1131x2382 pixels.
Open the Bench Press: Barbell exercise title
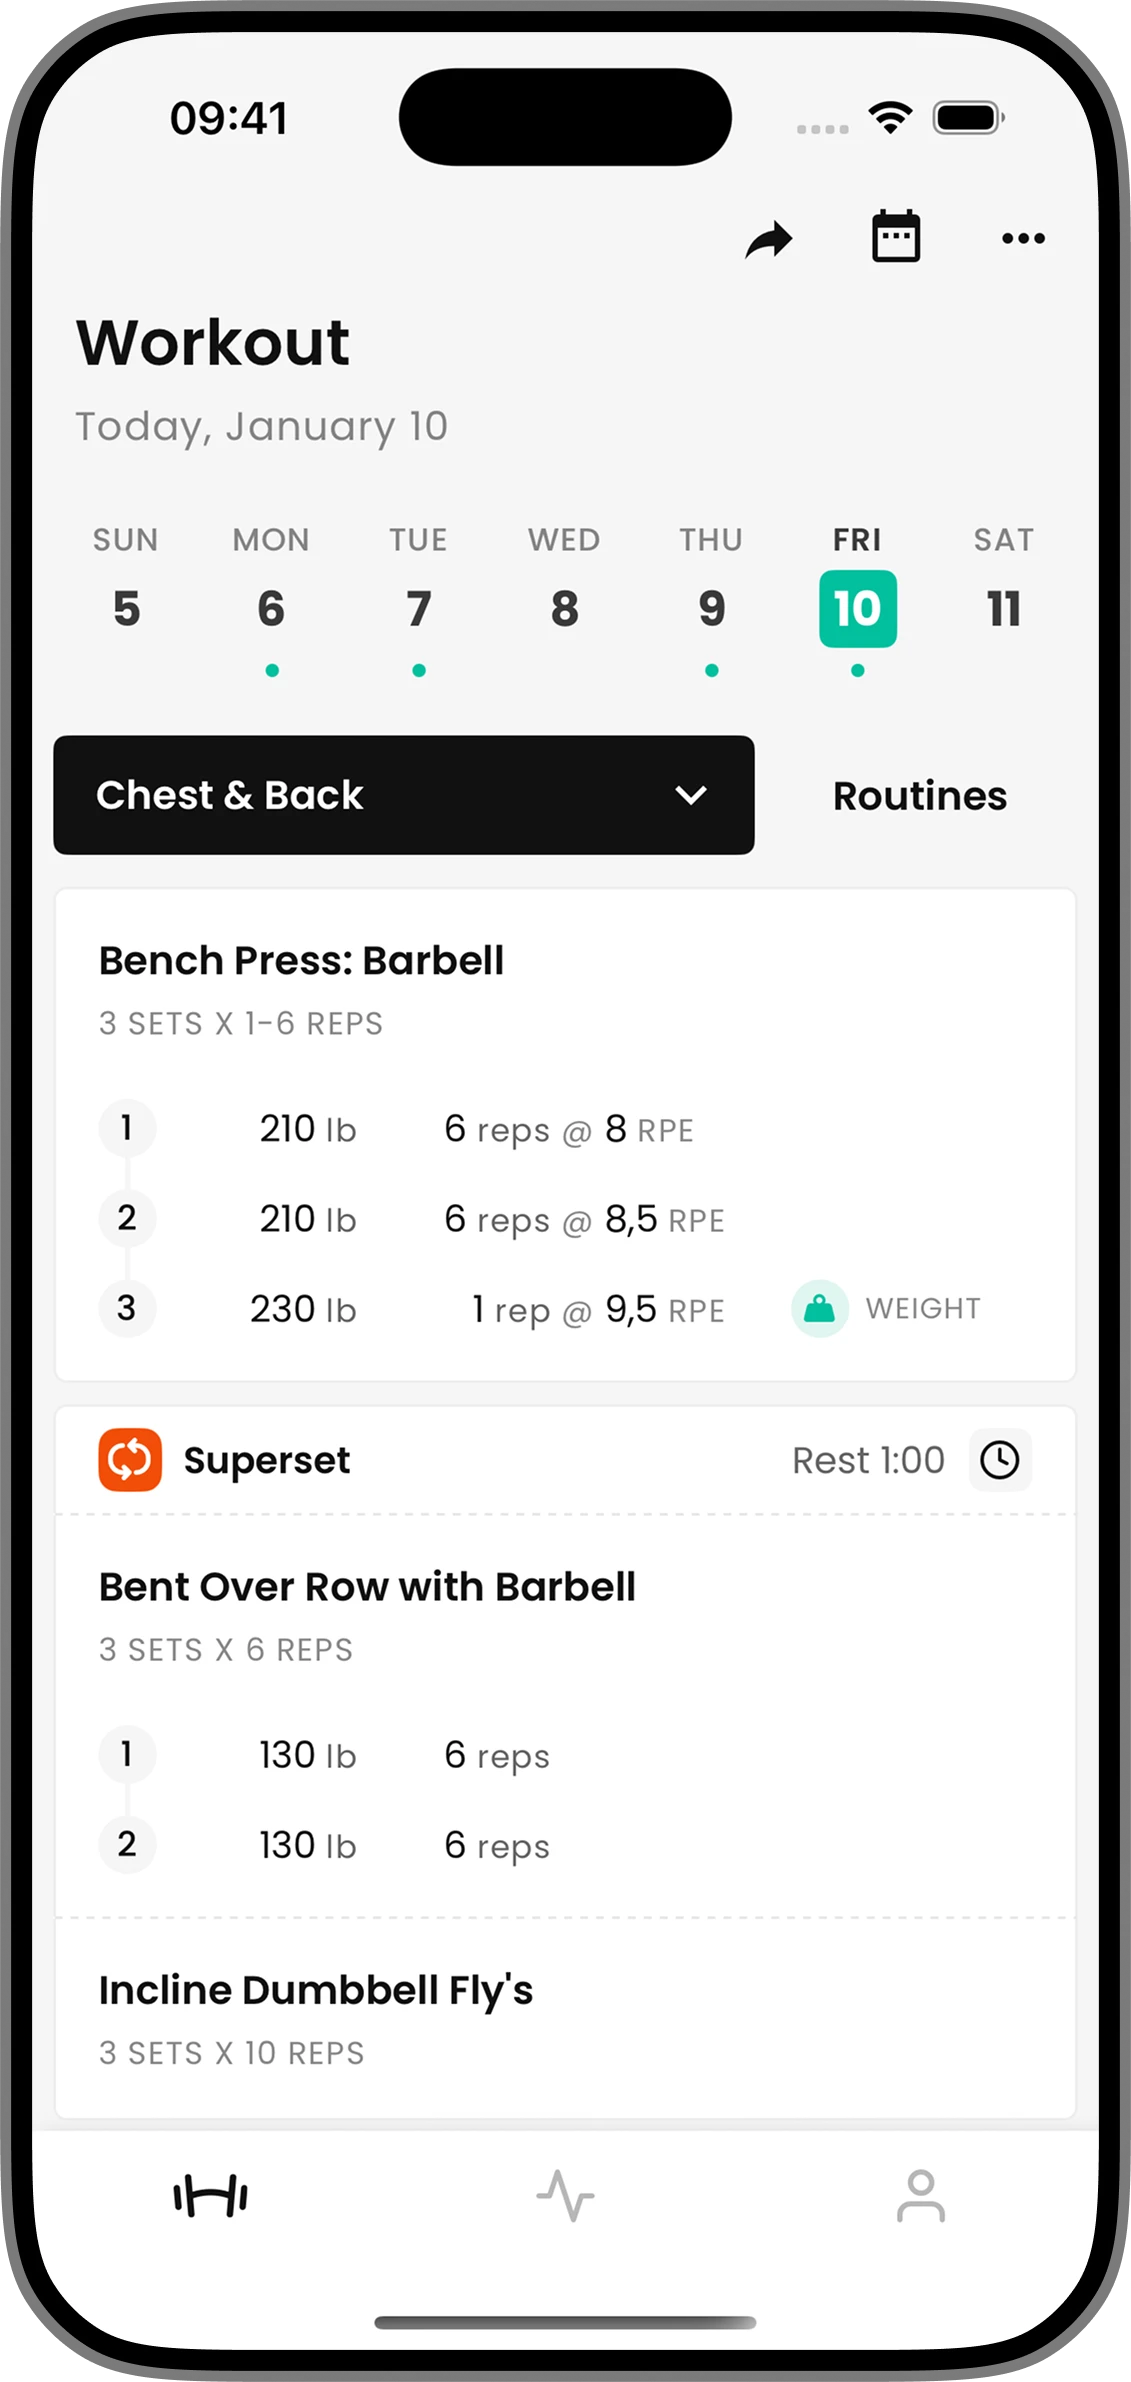301,960
